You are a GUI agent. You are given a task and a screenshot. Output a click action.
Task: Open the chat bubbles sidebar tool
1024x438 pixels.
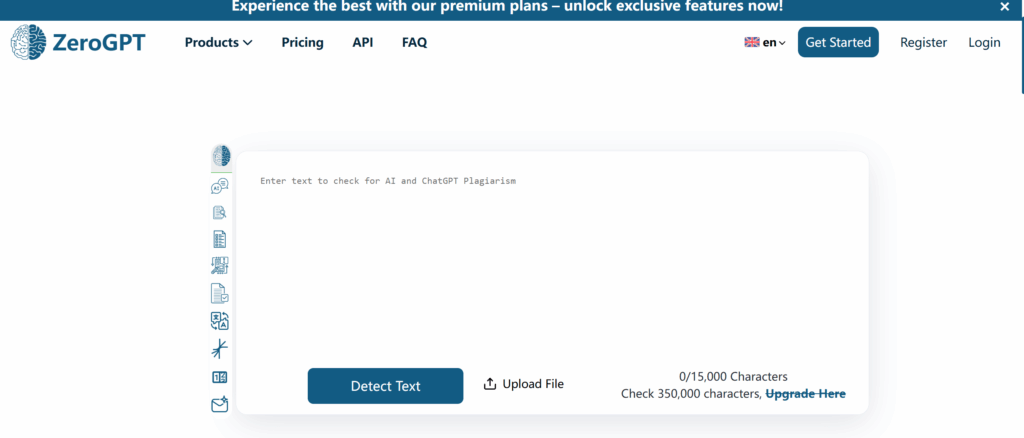[220, 186]
